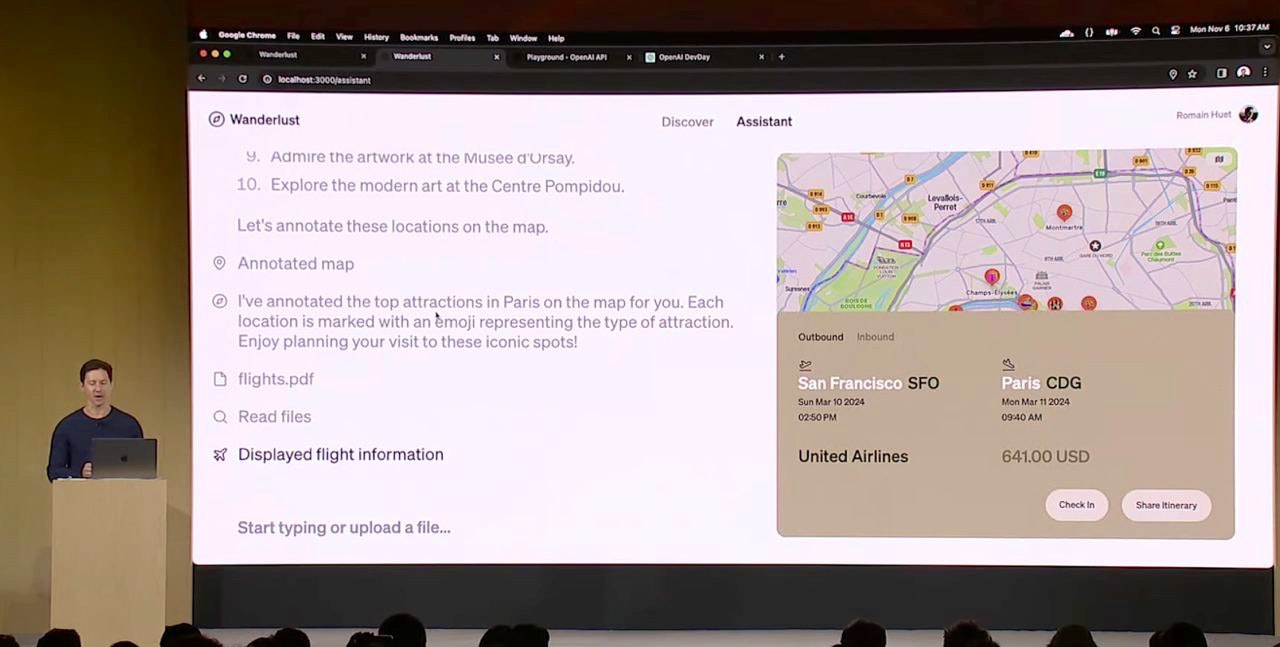Reload the current page
This screenshot has height=647, width=1280.
tap(242, 79)
